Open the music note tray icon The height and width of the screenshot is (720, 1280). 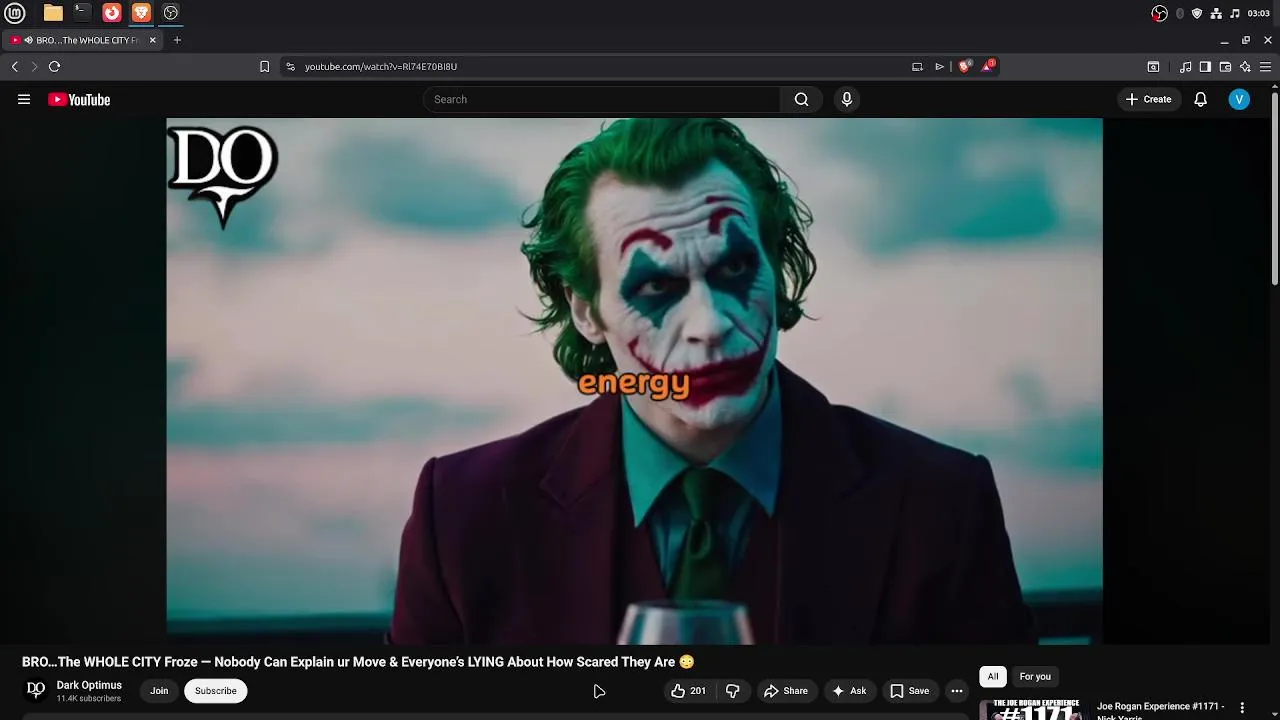(x=1235, y=13)
